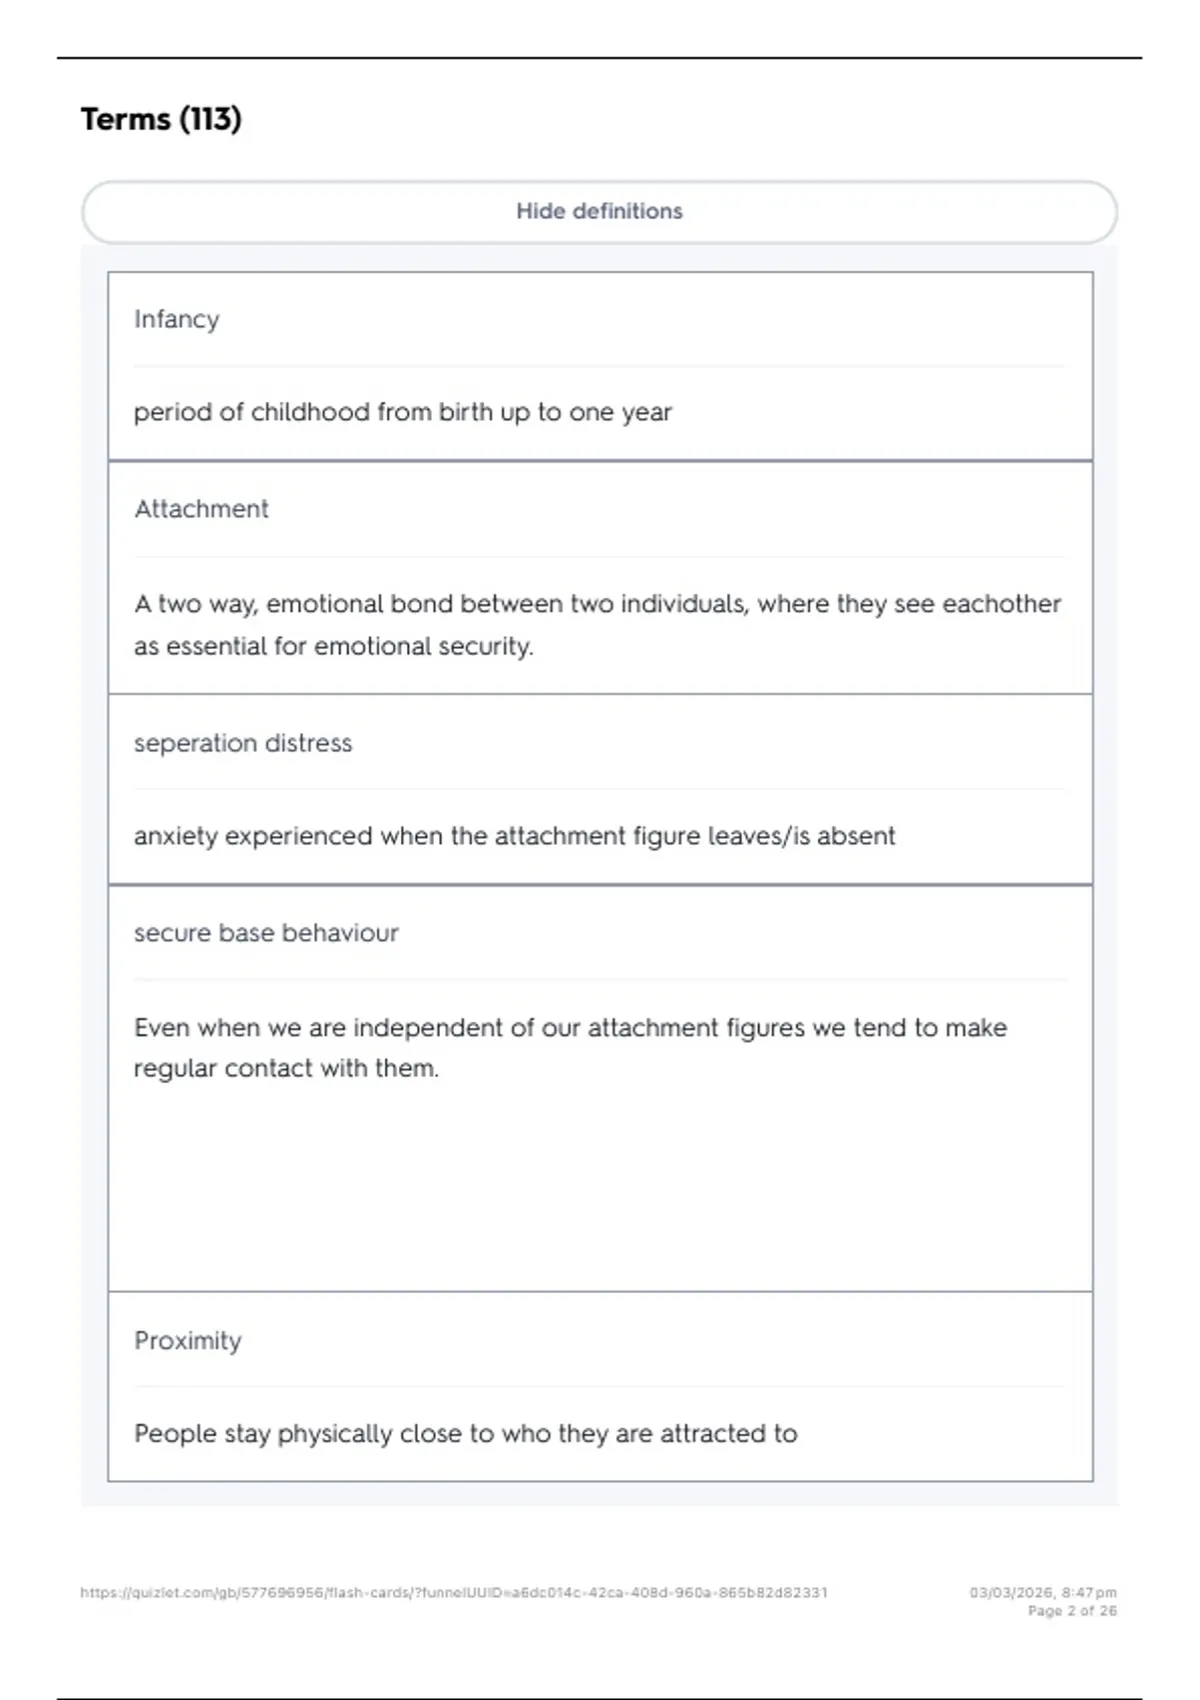
Task: Select the Infancy term card
Action: (x=600, y=366)
